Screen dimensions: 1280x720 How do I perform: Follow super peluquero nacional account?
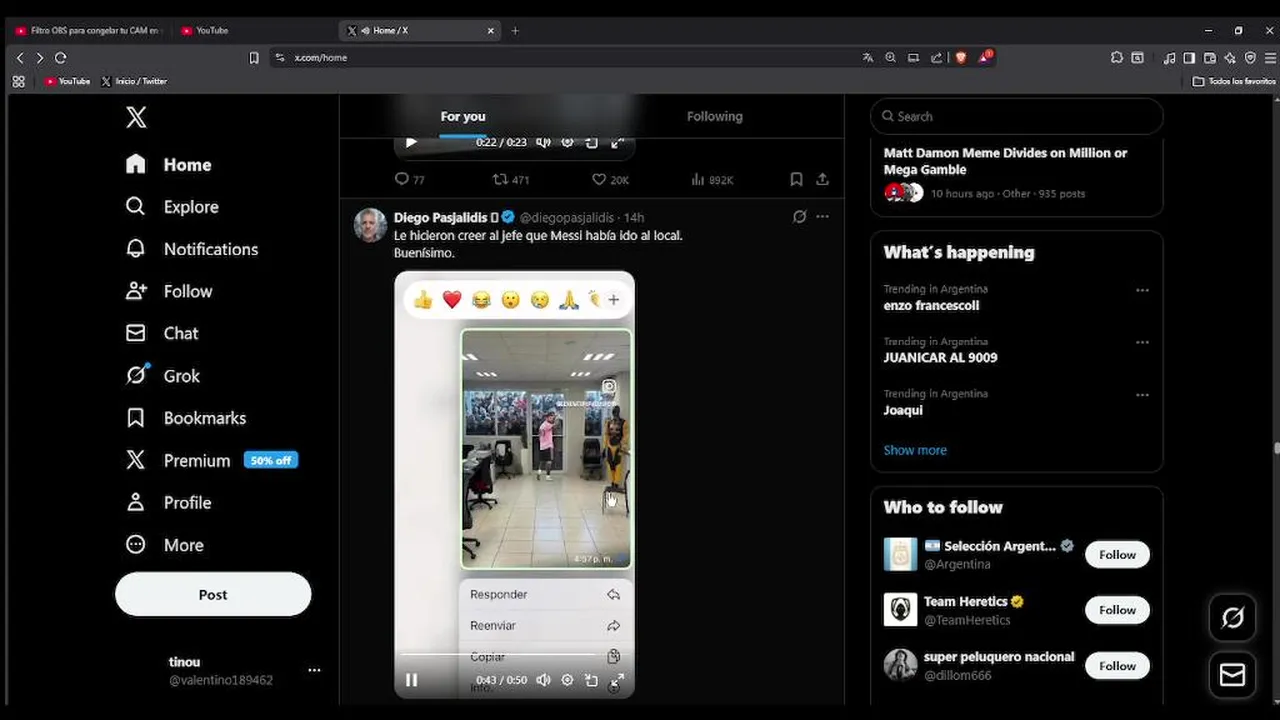coord(1117,666)
